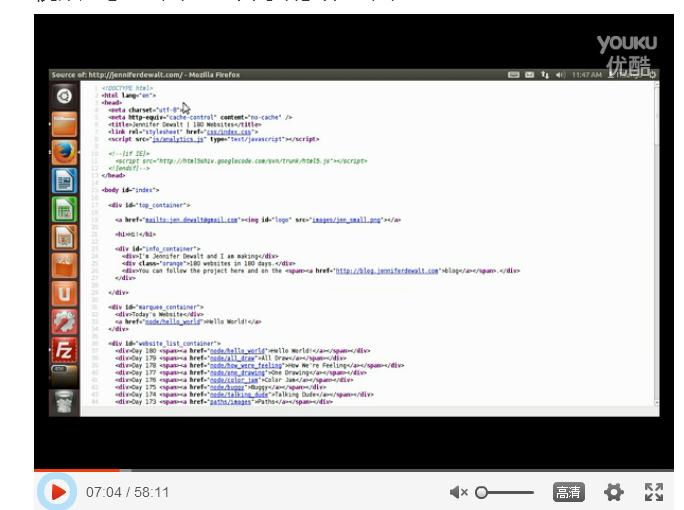Image resolution: width=684 pixels, height=510 pixels.
Task: Click the 11:47 AM clock in video
Action: 587,75
